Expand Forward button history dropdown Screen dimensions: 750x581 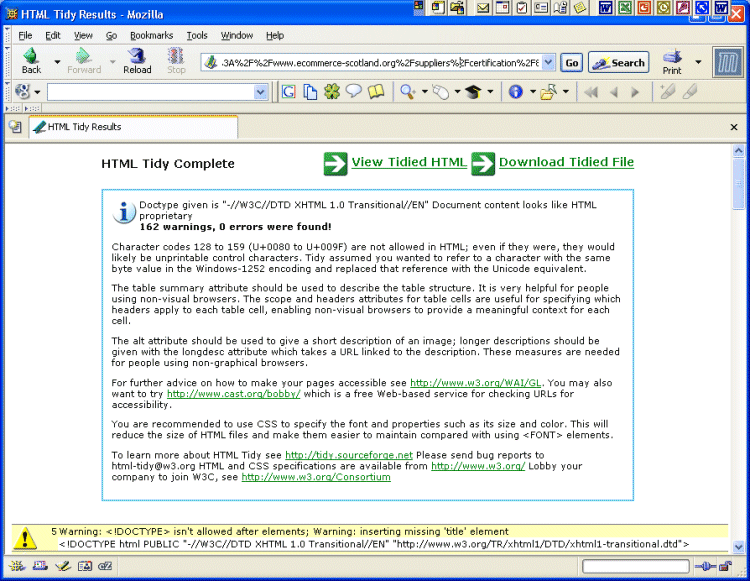(x=113, y=62)
